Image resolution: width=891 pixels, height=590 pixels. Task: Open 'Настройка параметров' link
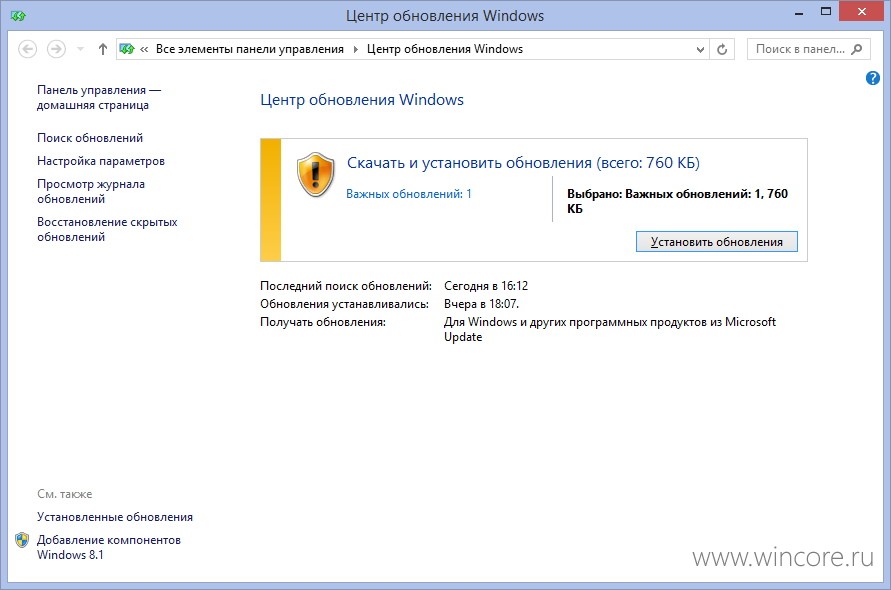coord(101,161)
